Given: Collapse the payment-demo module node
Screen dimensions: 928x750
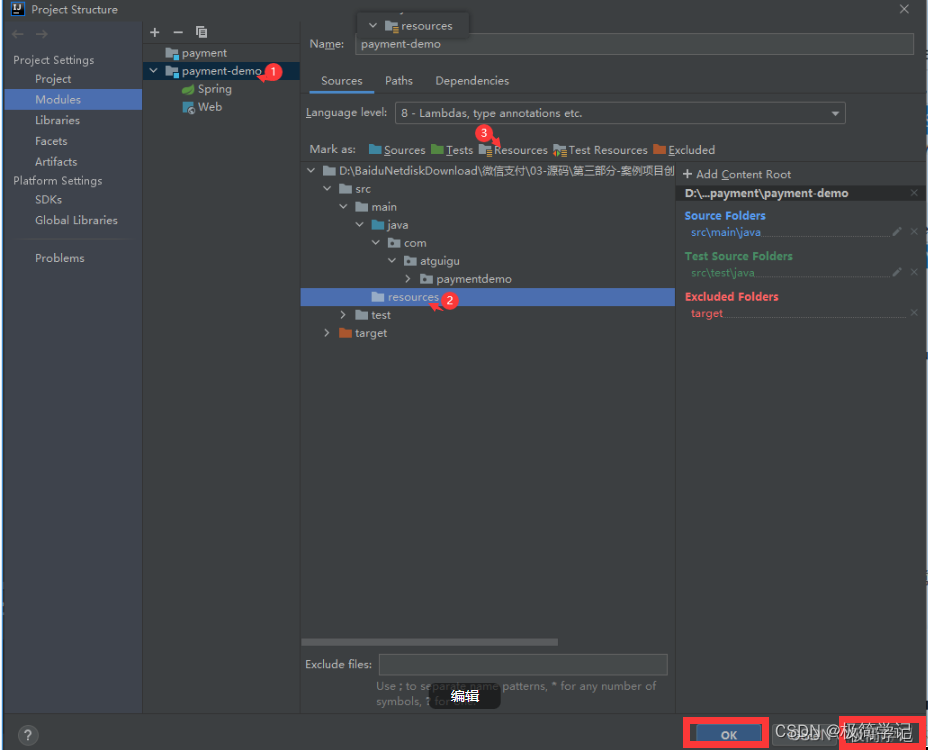Looking at the screenshot, I should [x=153, y=71].
